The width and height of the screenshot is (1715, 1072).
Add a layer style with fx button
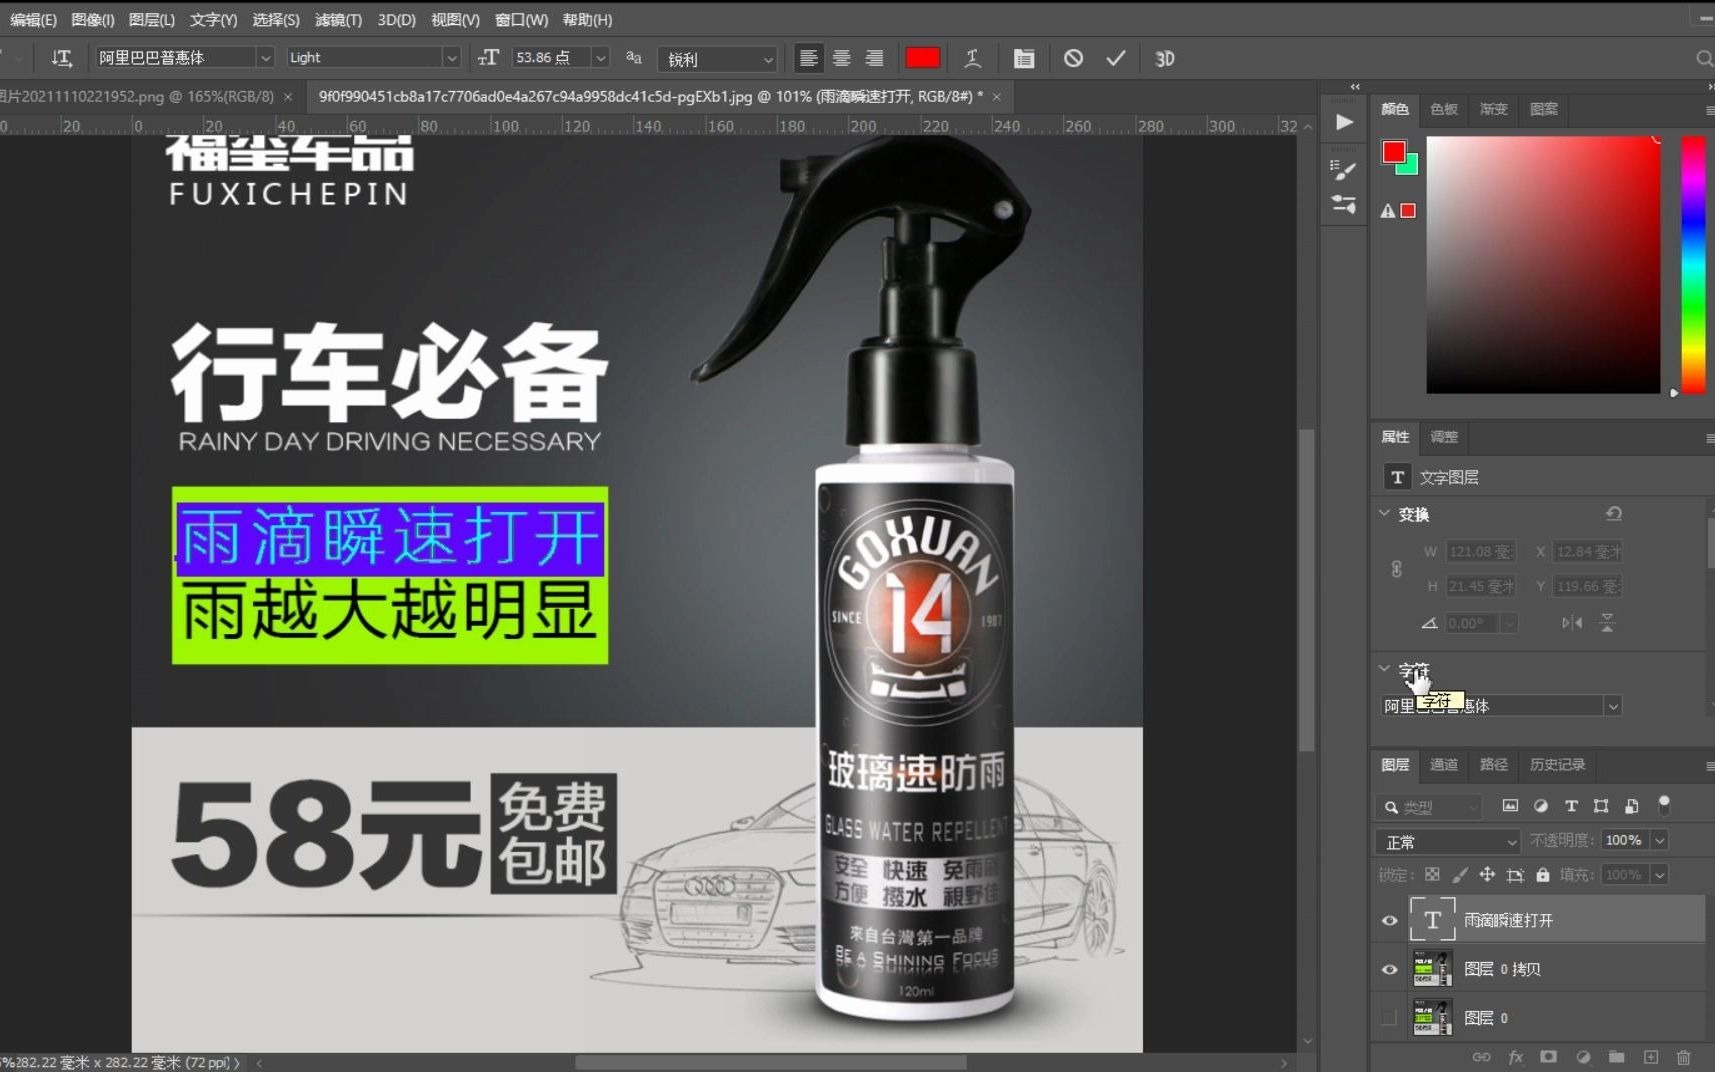pyautogui.click(x=1515, y=1057)
